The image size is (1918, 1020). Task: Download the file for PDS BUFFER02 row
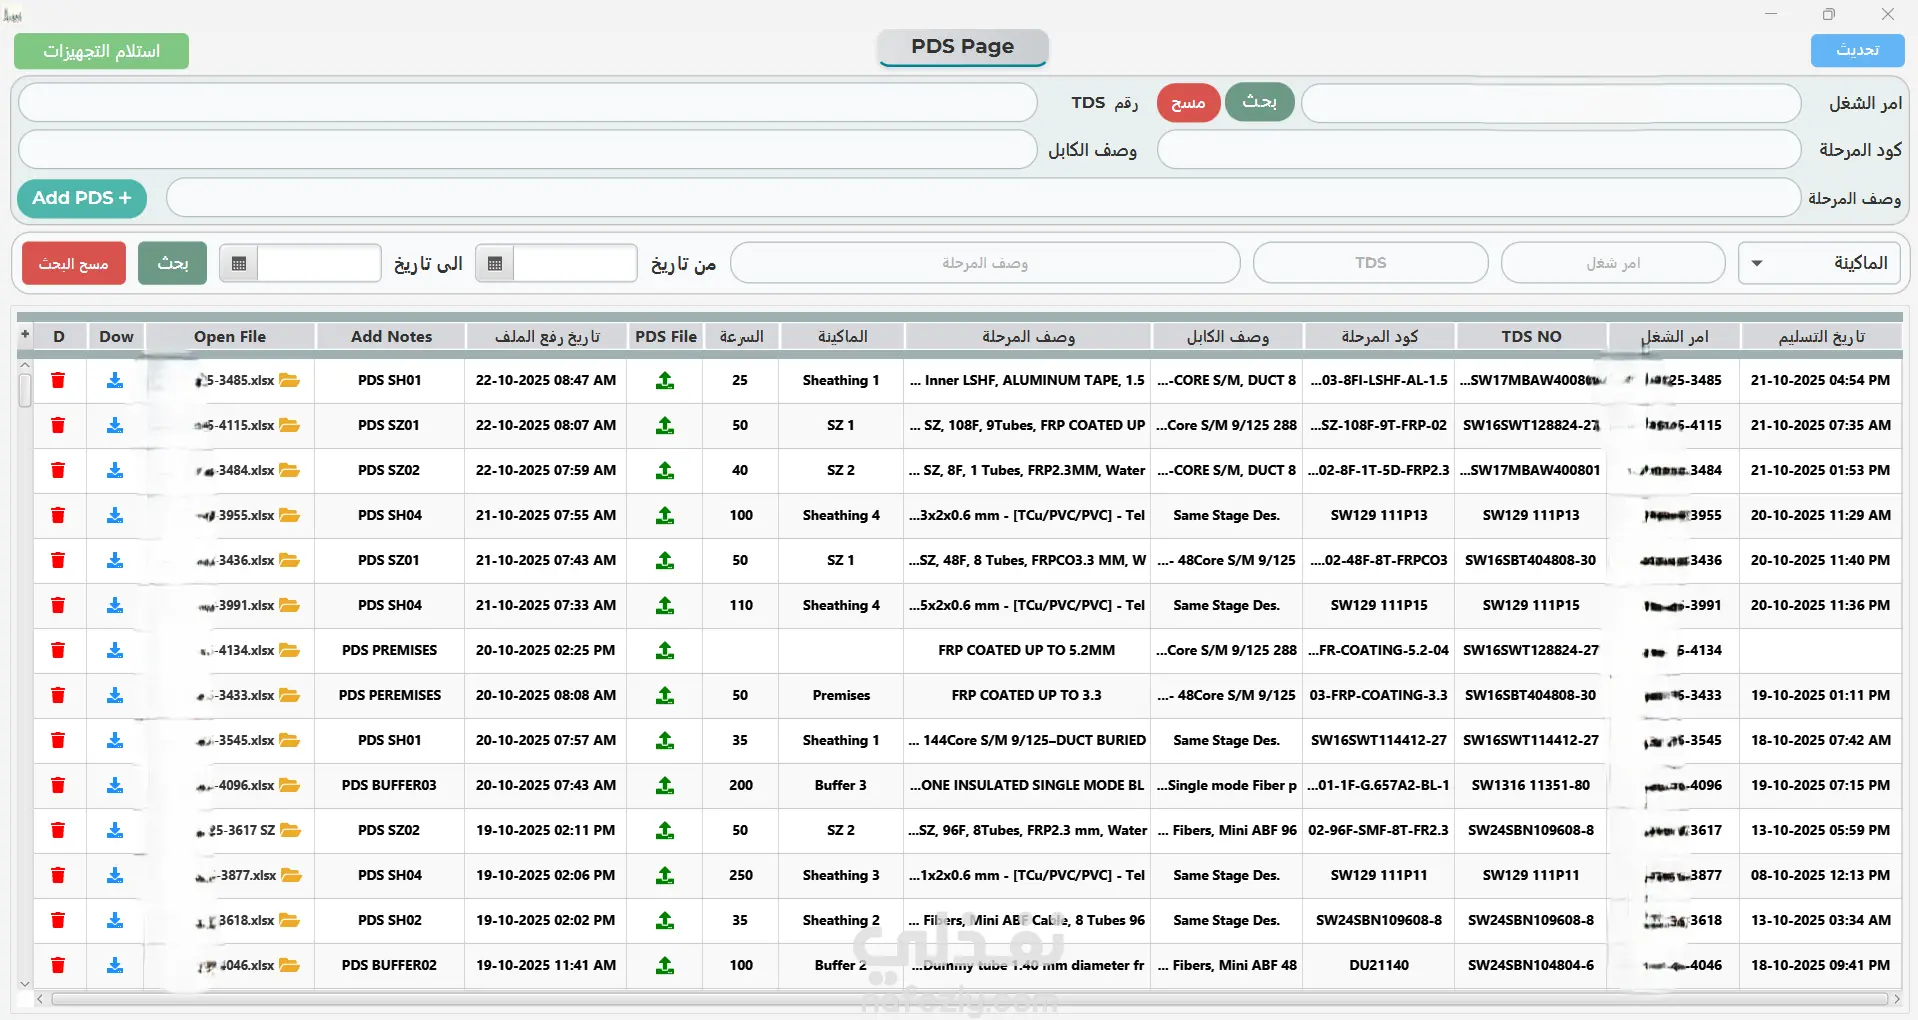tap(115, 965)
